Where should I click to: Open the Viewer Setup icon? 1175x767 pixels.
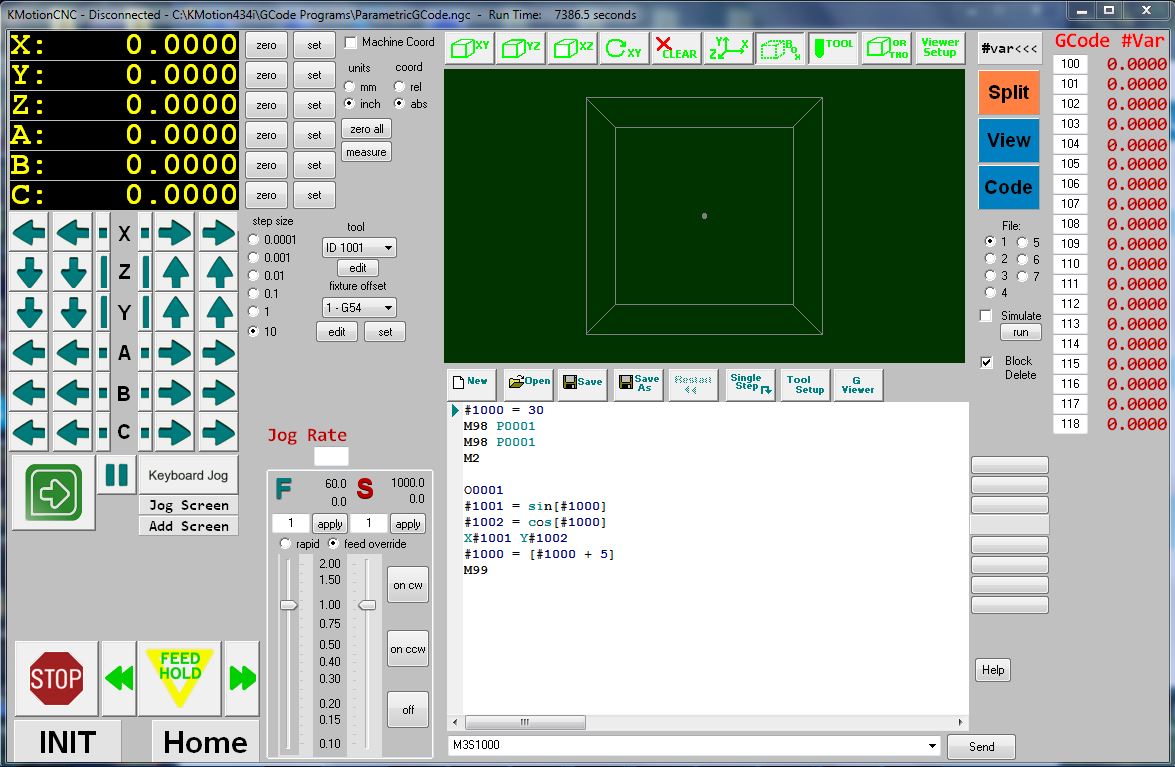click(939, 48)
